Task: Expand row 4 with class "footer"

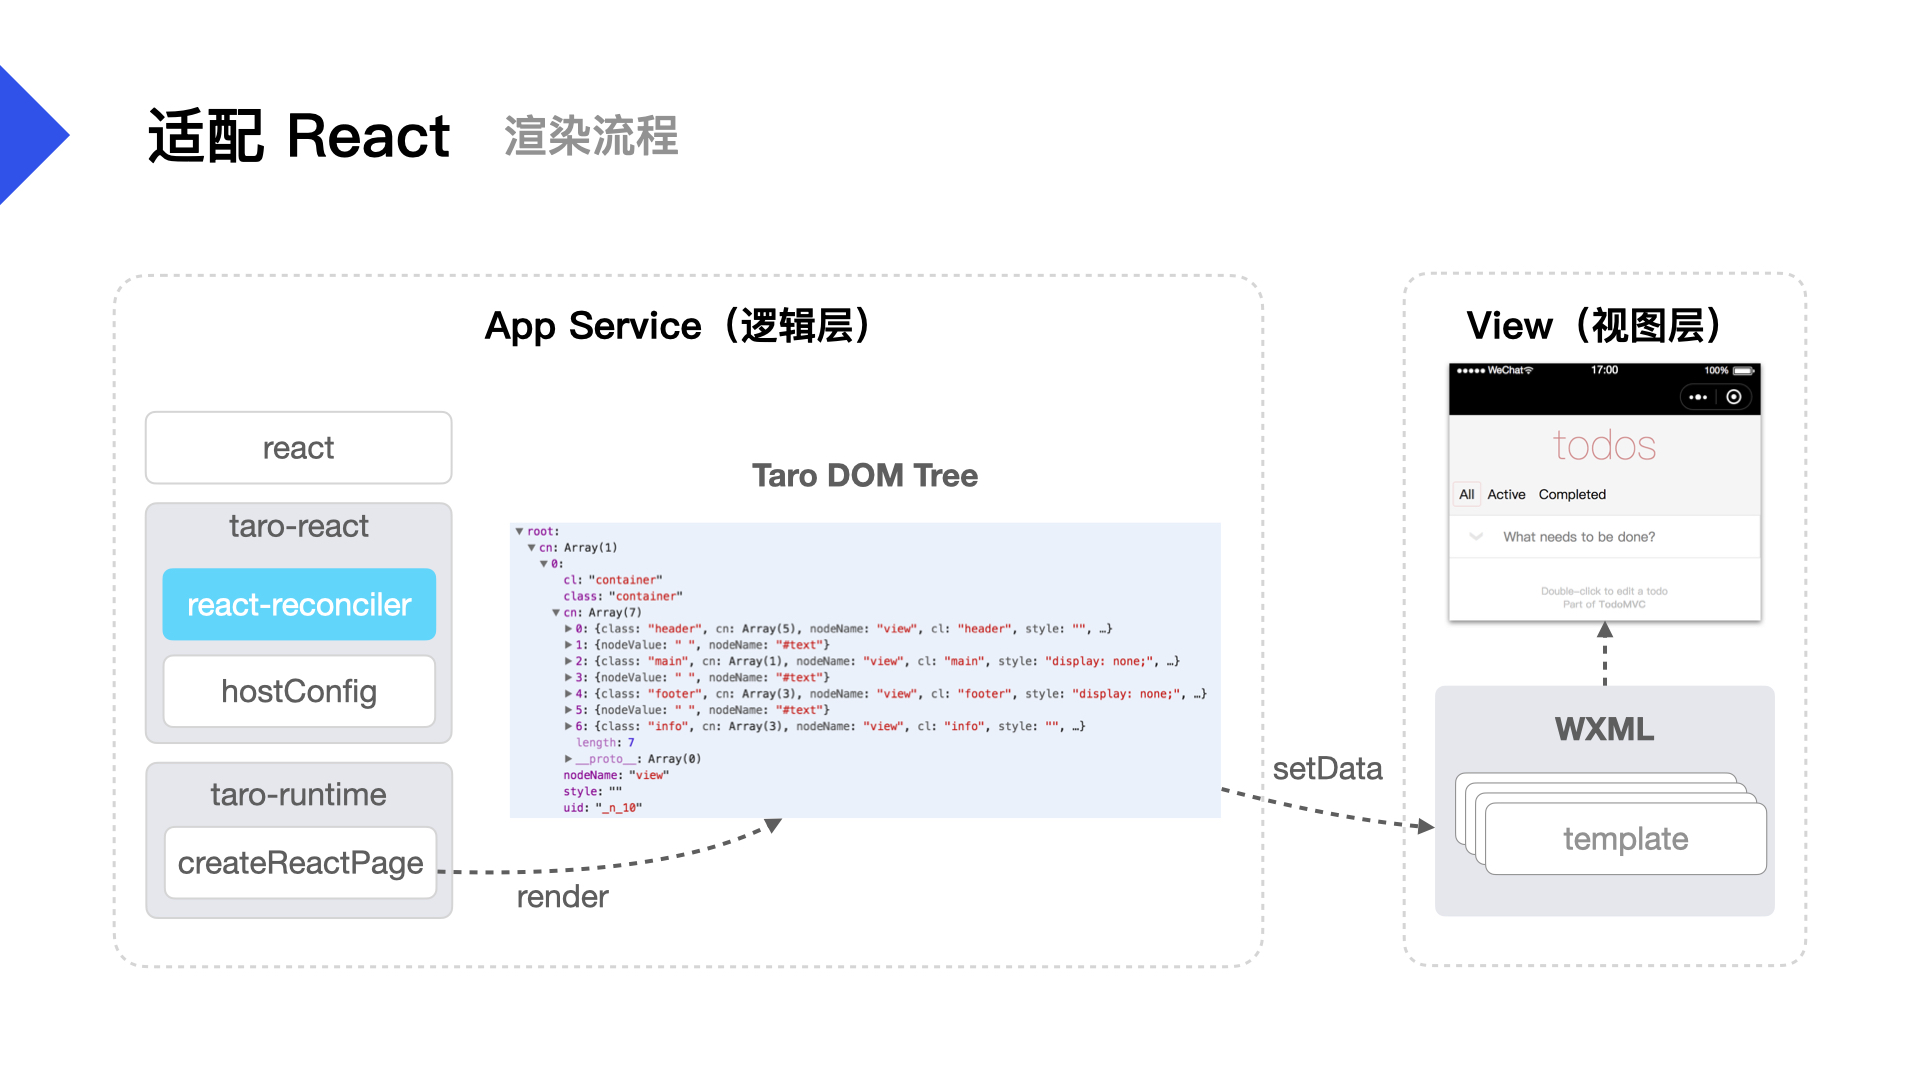Action: pos(567,694)
